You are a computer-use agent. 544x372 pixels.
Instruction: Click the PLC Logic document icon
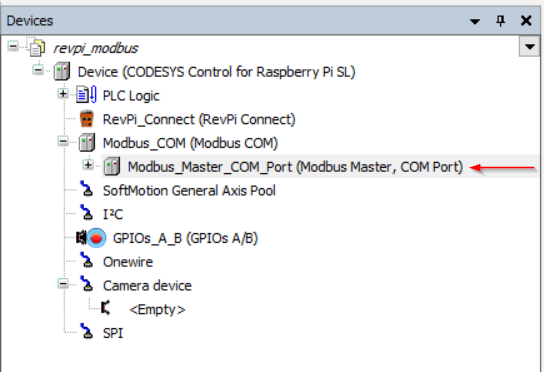(86, 95)
